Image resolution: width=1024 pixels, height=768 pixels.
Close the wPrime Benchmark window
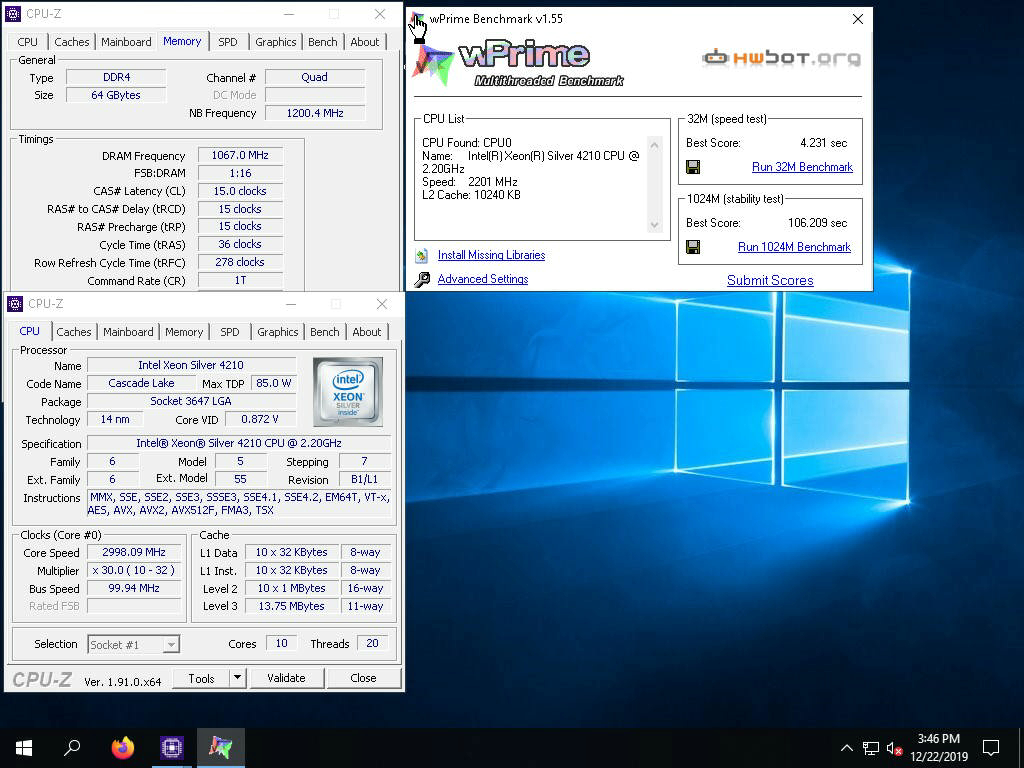pos(858,19)
